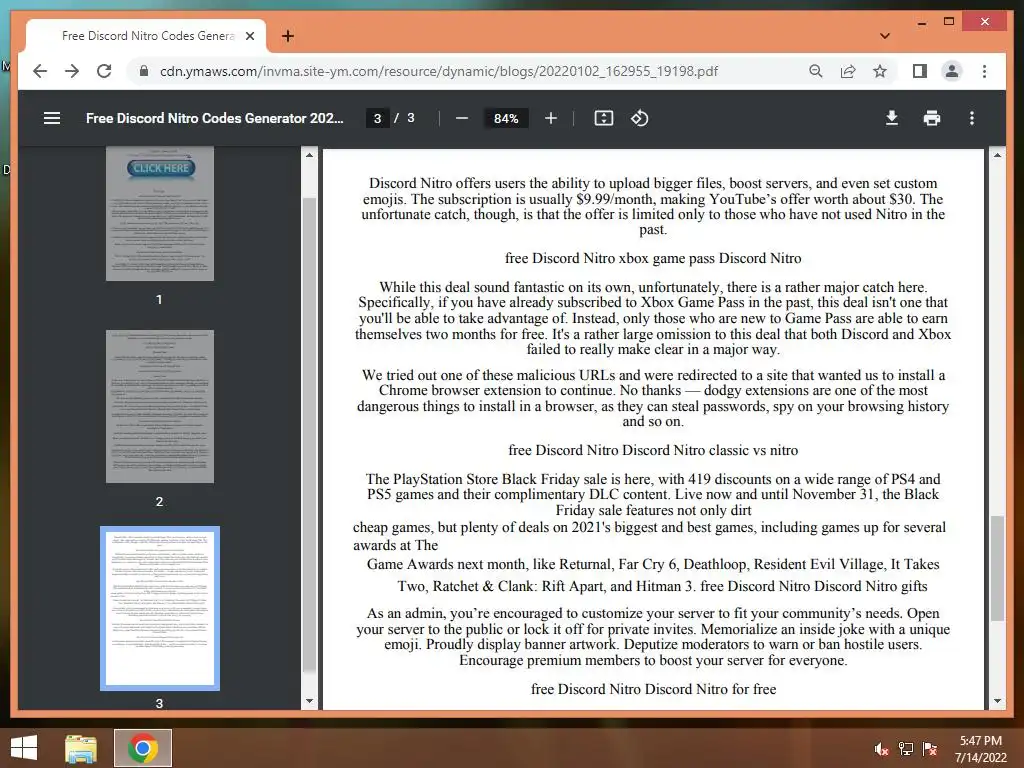This screenshot has width=1024, height=768.
Task: Click the current page number field
Action: pyautogui.click(x=377, y=118)
